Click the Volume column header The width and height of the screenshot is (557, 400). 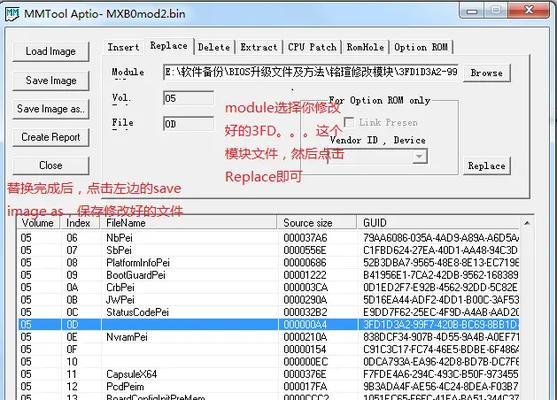[38, 223]
